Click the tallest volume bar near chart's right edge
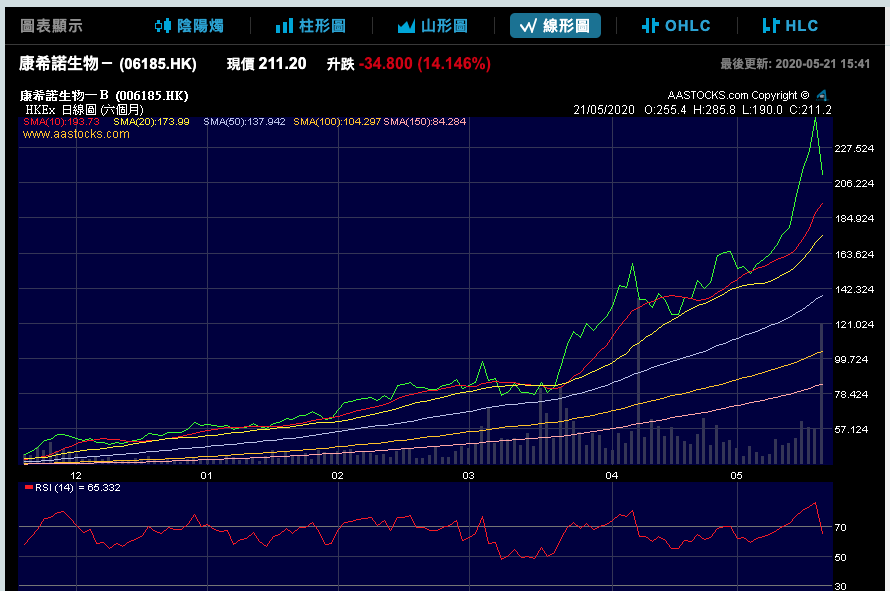This screenshot has height=591, width=890. [821, 393]
